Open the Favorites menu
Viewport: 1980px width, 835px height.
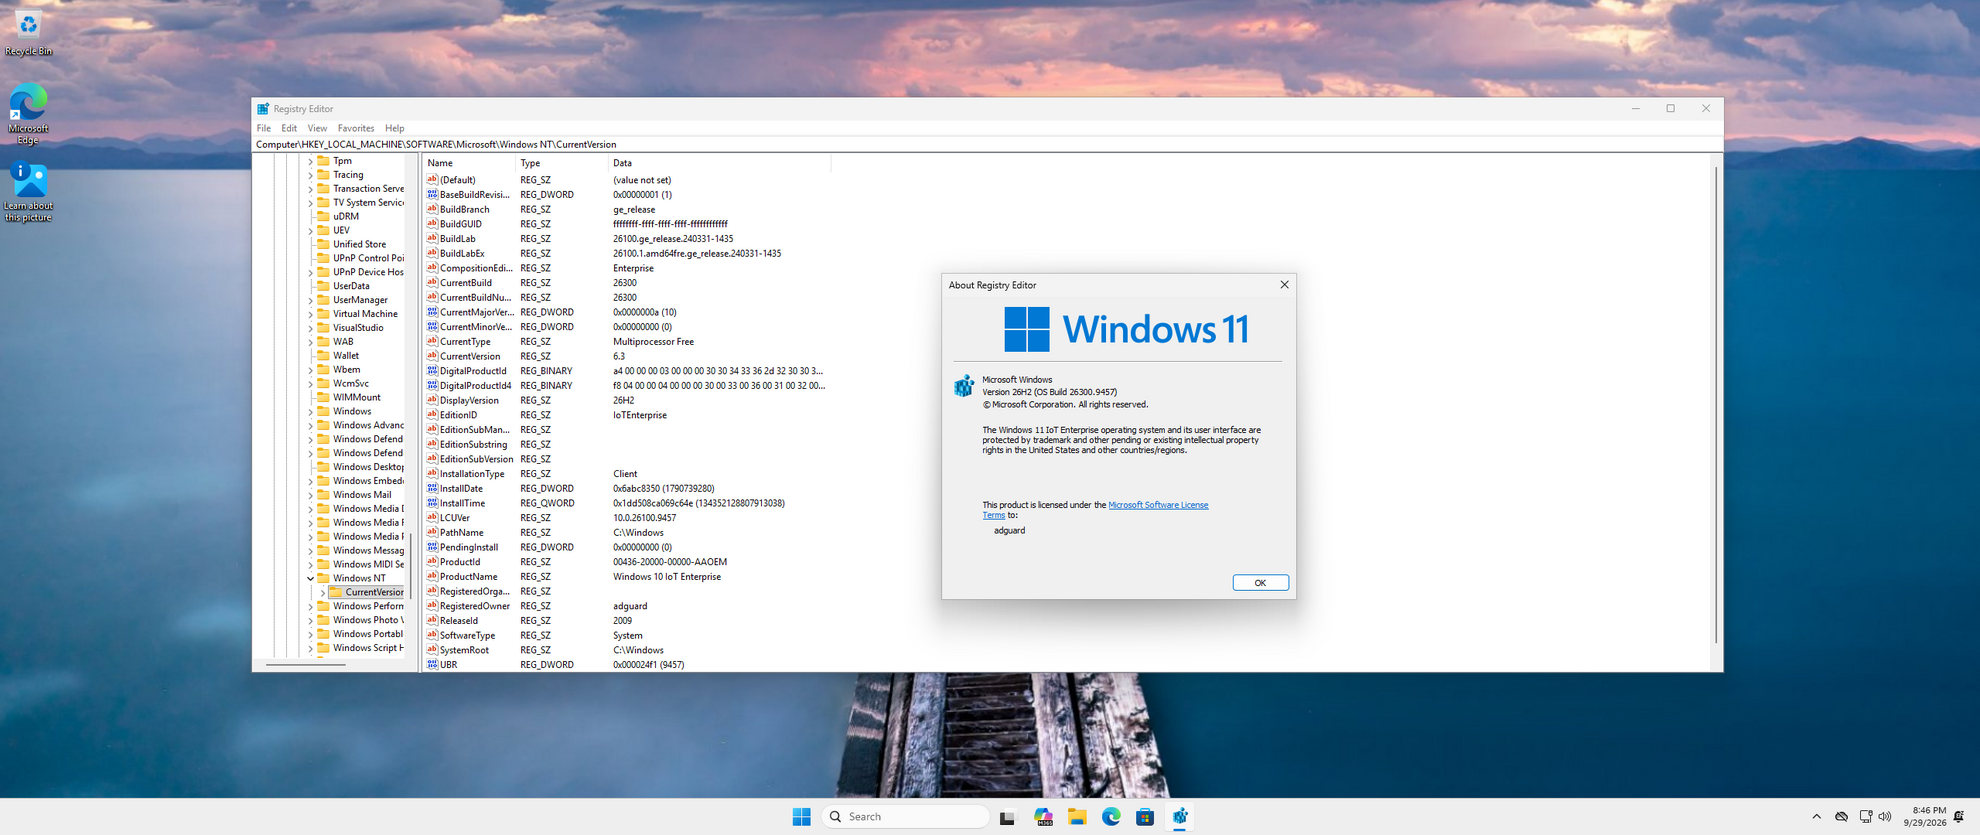coord(356,128)
